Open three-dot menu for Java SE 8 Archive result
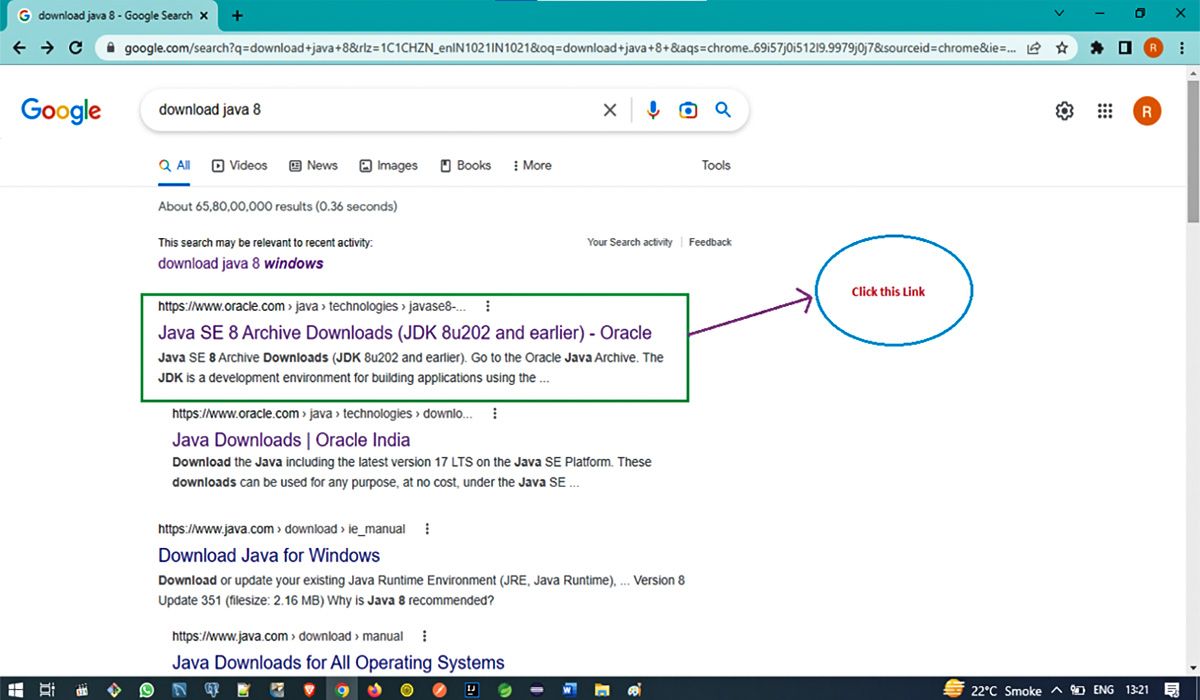The image size is (1200, 700). tap(488, 307)
